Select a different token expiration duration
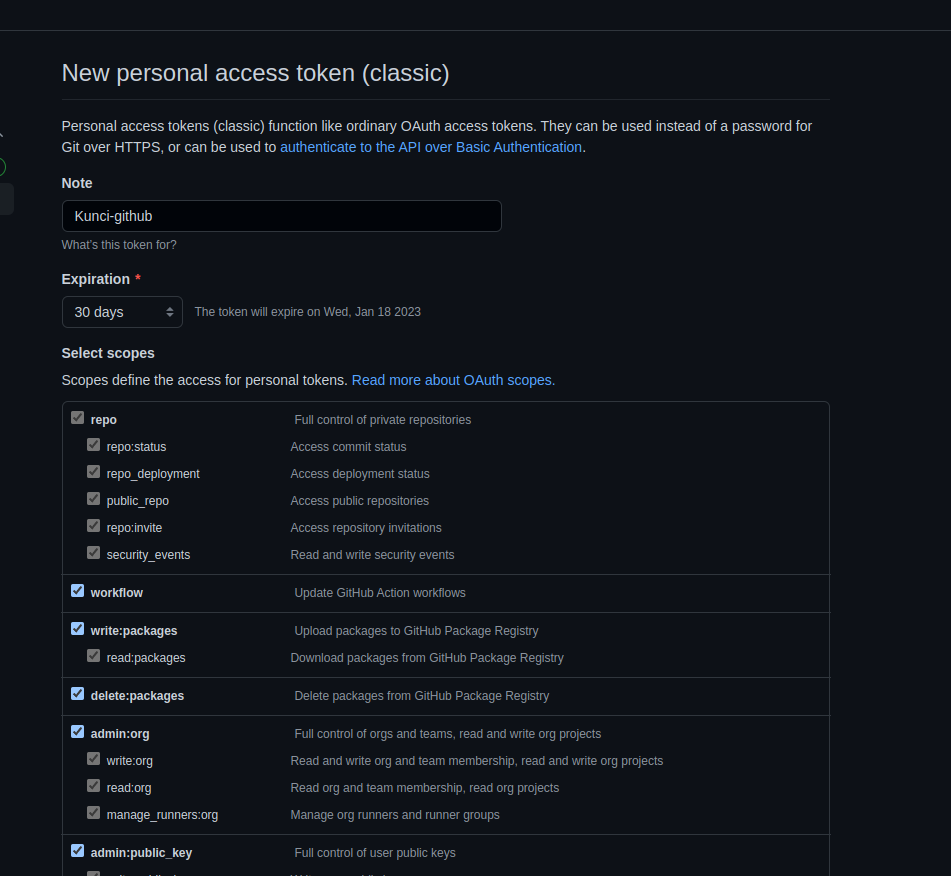Screen dimensions: 951x876 tap(121, 311)
